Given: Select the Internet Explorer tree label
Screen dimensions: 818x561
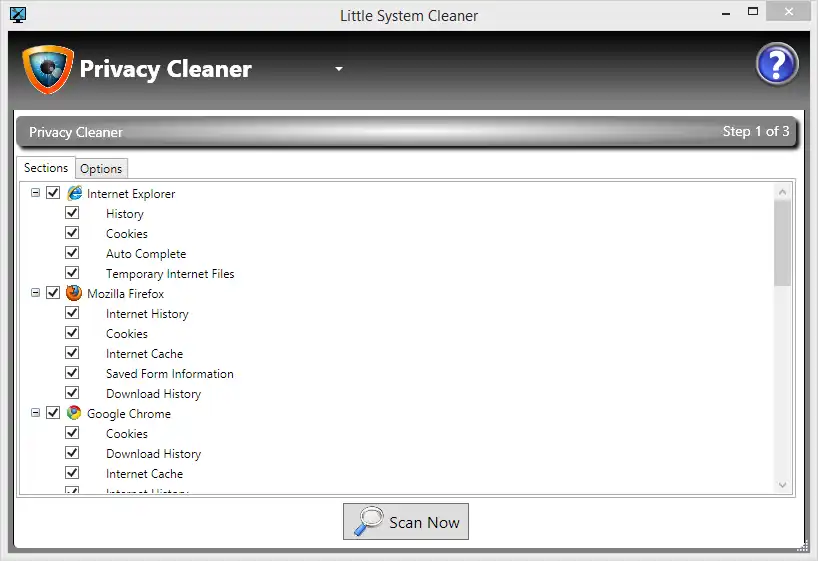Looking at the screenshot, I should (131, 194).
